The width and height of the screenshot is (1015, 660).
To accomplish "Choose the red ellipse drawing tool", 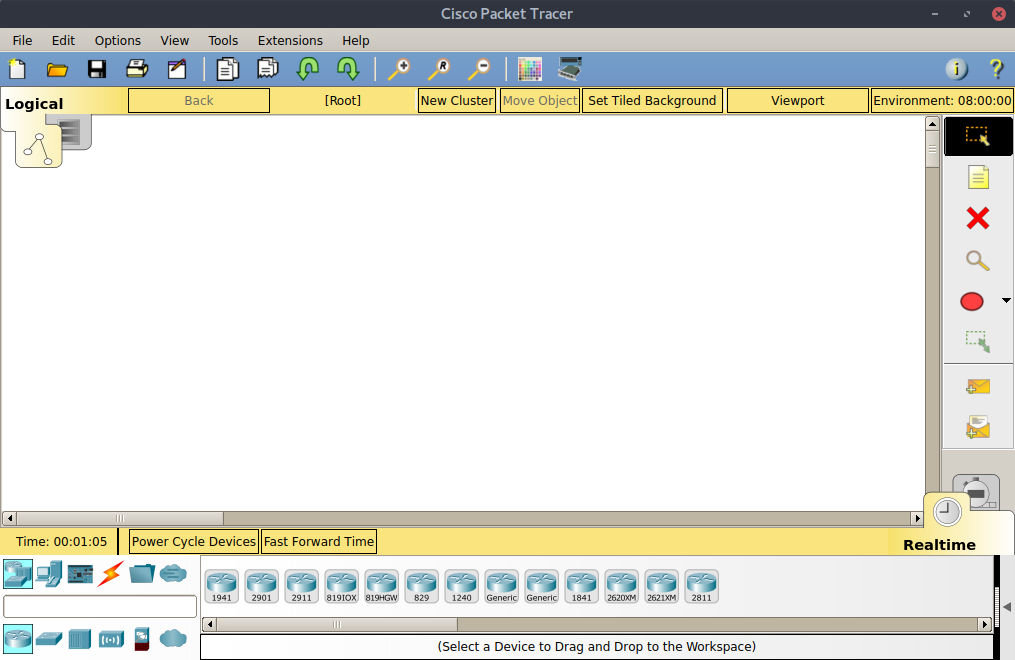I will pos(972,302).
